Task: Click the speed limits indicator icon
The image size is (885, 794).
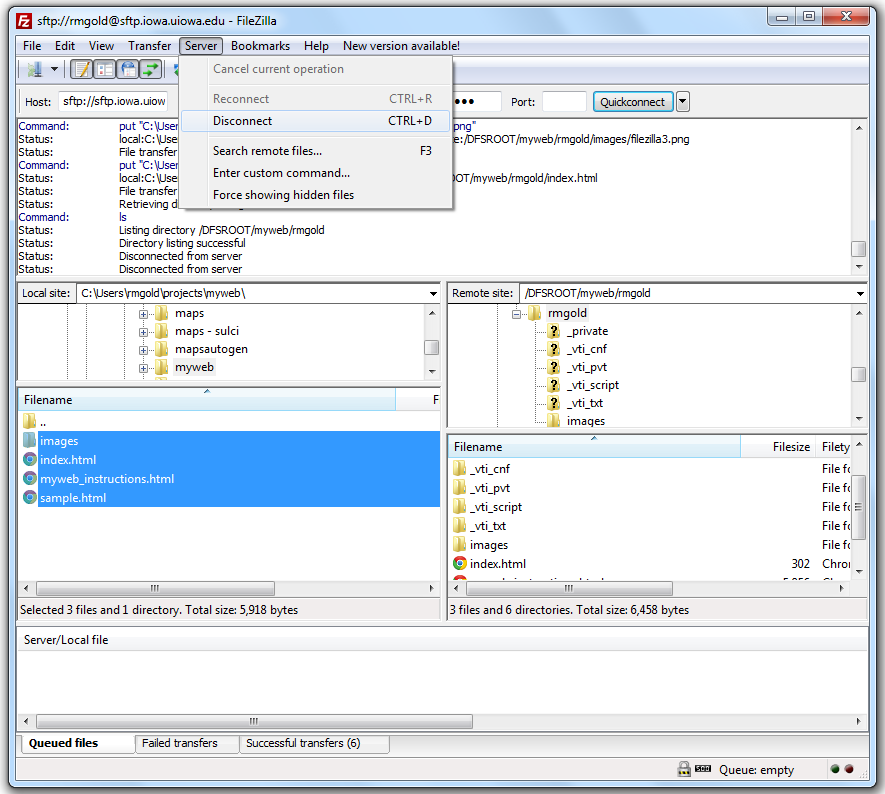Action: pyautogui.click(x=703, y=769)
